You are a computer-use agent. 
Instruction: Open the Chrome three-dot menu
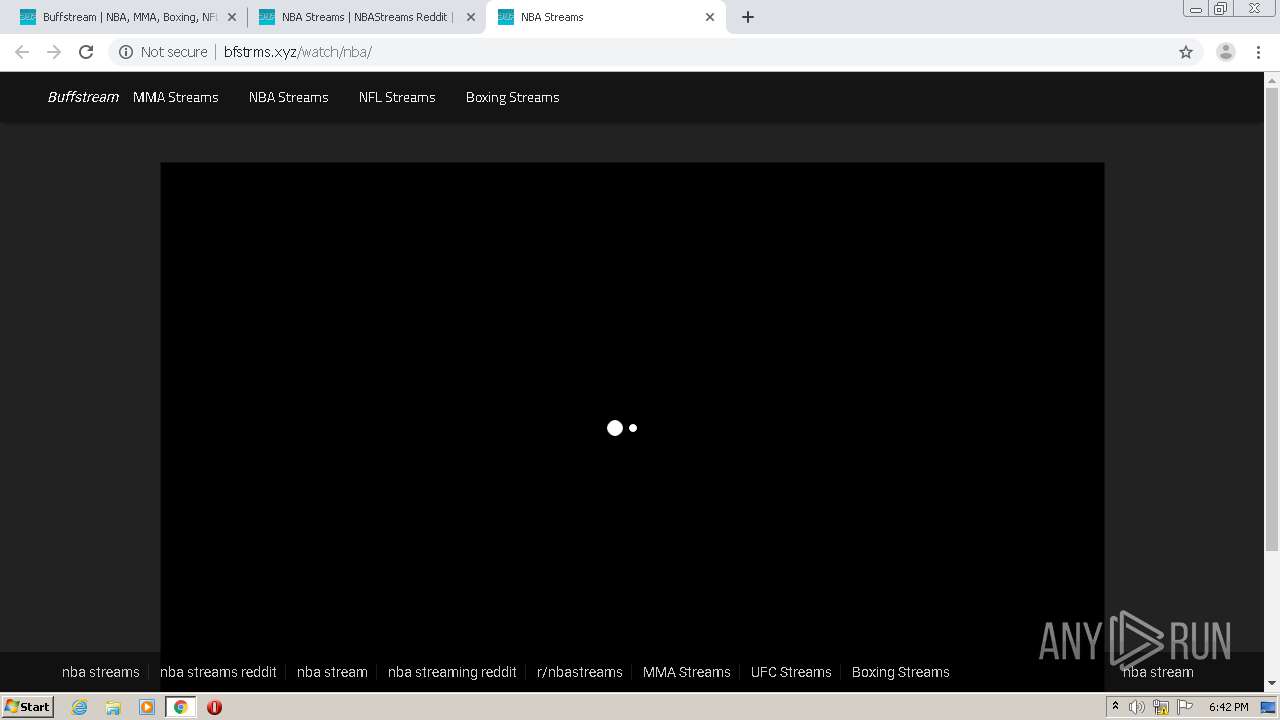point(1258,52)
